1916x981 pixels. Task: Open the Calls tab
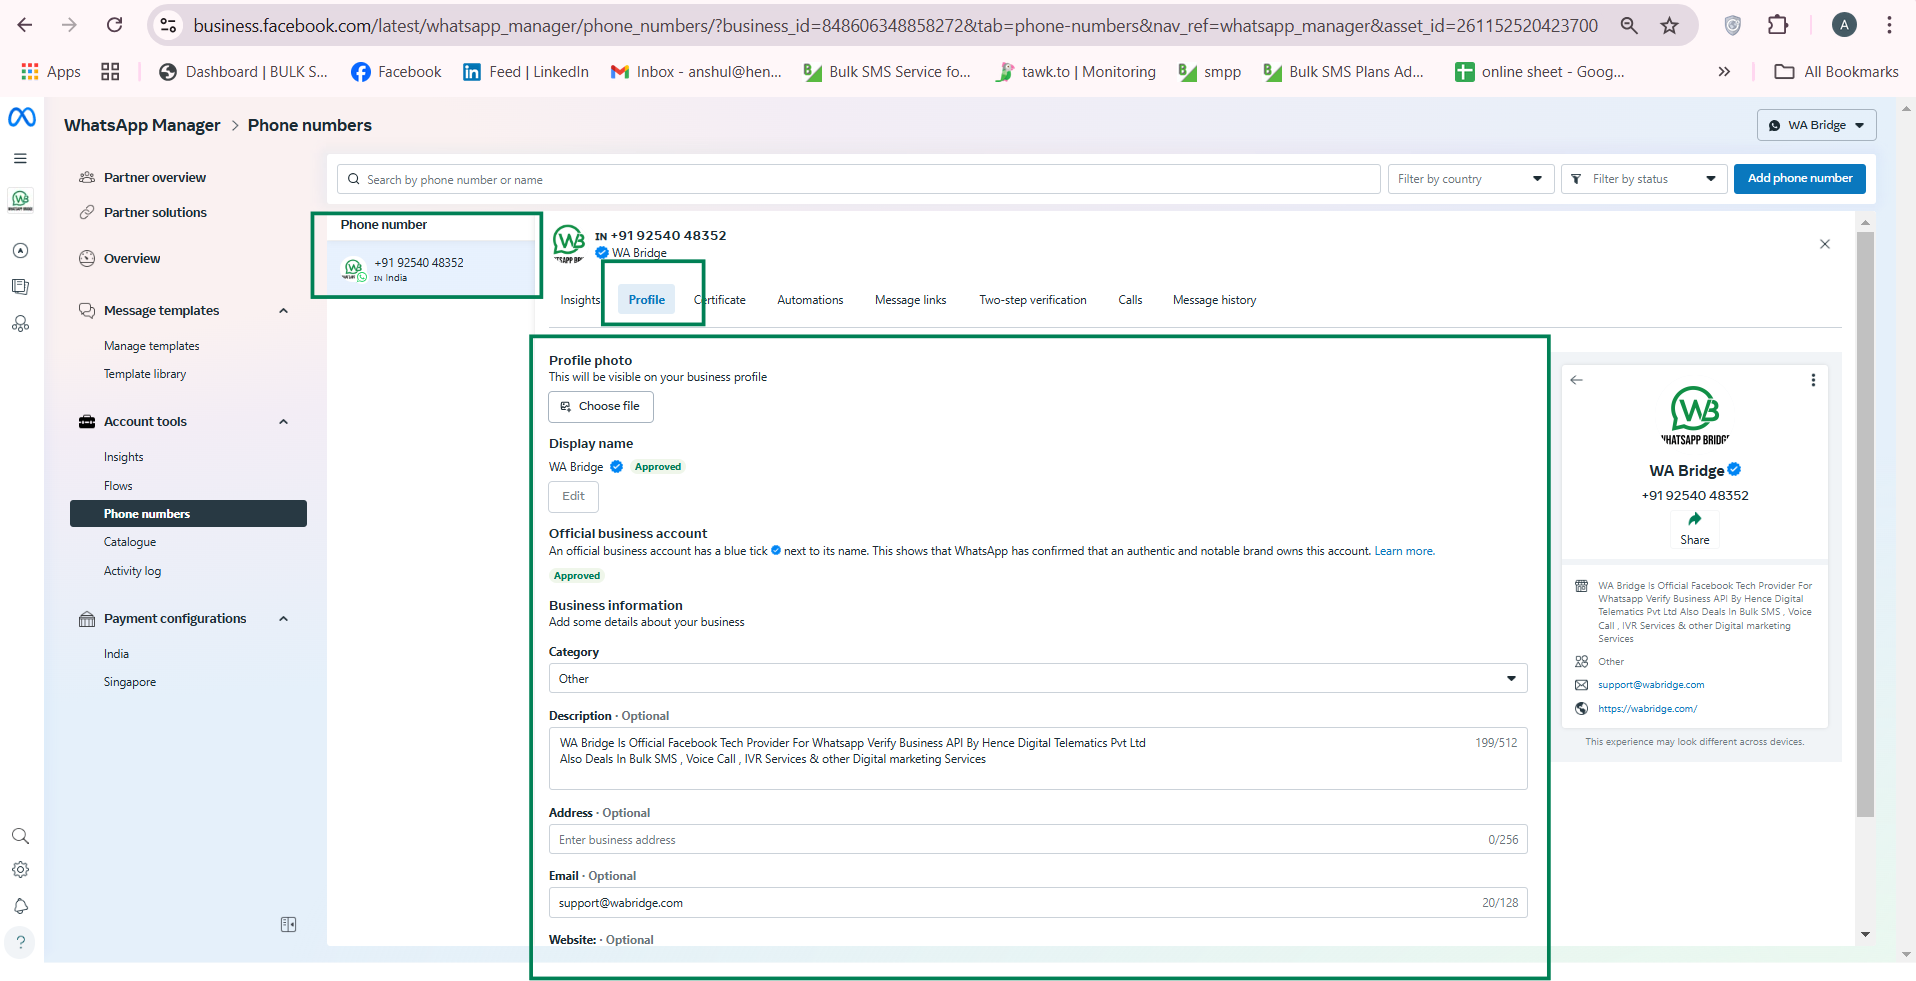coord(1130,300)
